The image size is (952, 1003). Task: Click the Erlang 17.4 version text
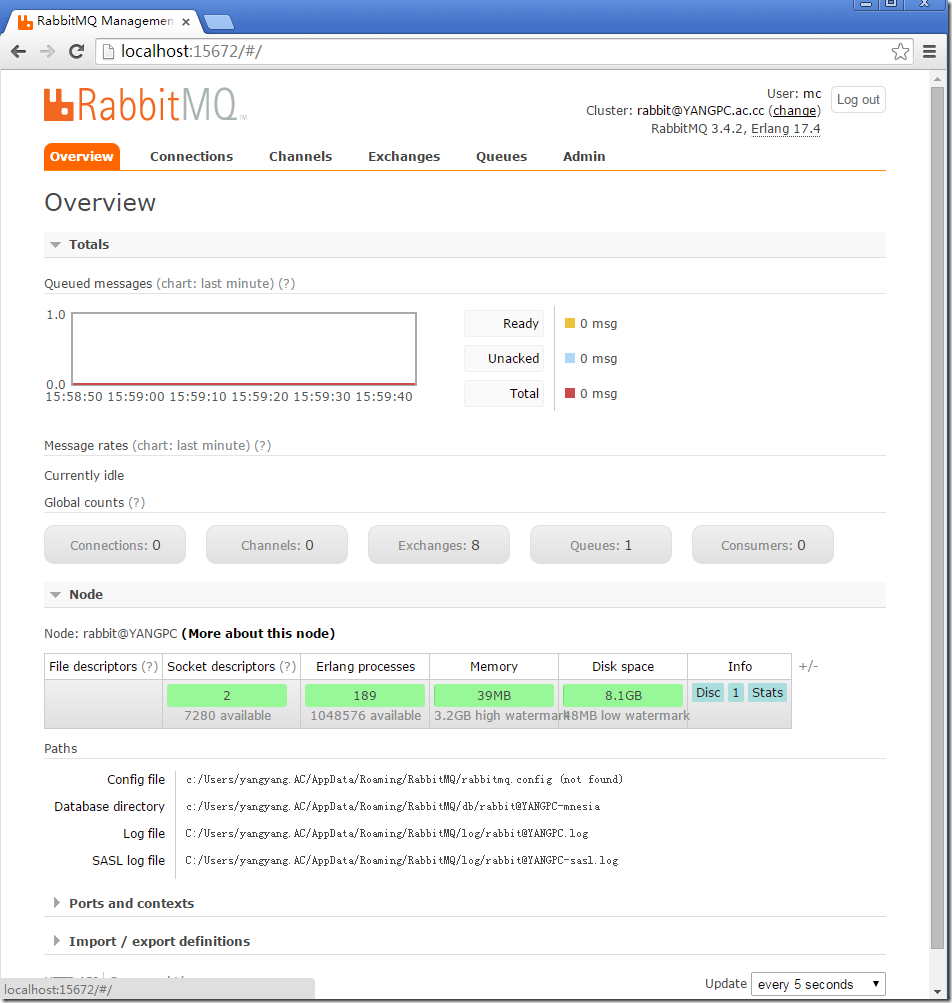785,129
